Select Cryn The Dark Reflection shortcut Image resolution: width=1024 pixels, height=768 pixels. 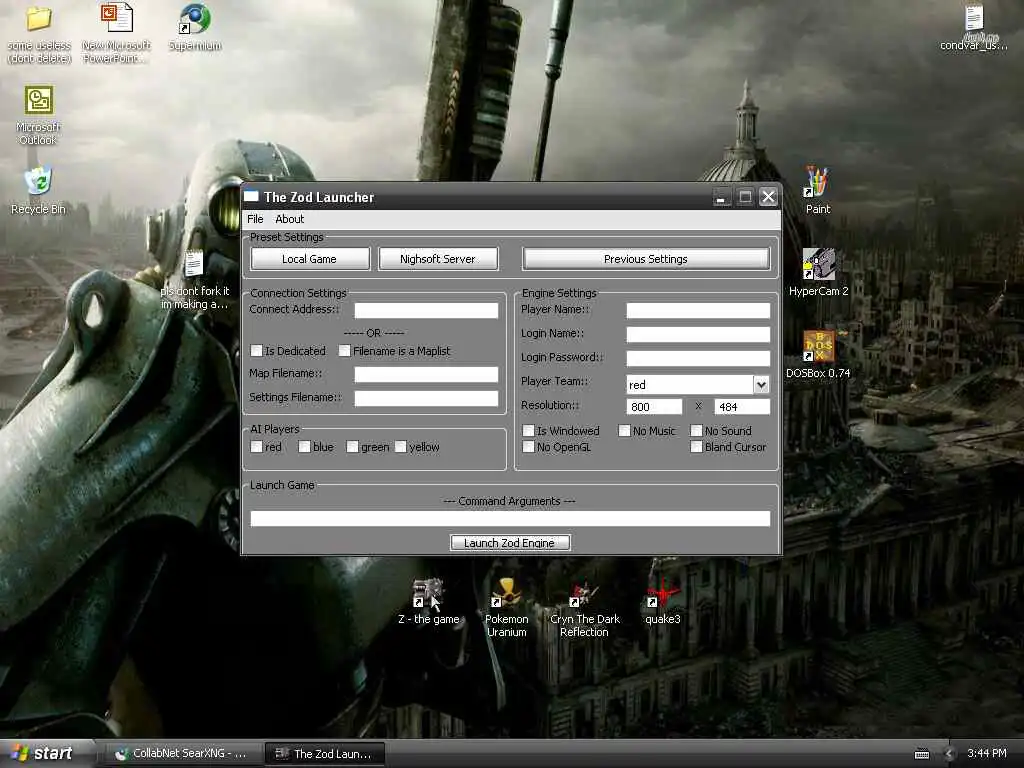584,592
